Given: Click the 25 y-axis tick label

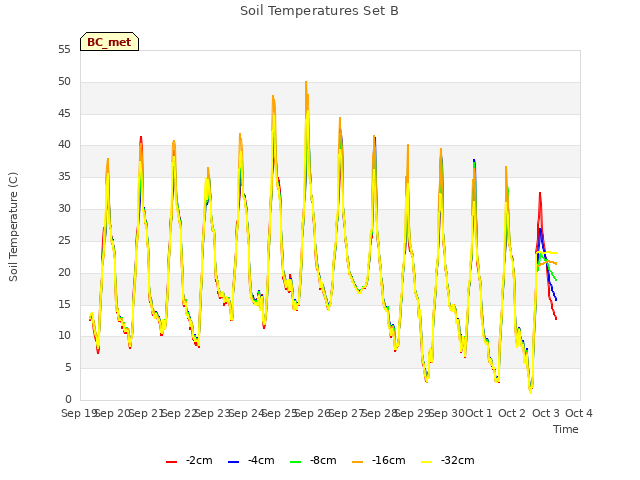Looking at the screenshot, I should pyautogui.click(x=64, y=240).
